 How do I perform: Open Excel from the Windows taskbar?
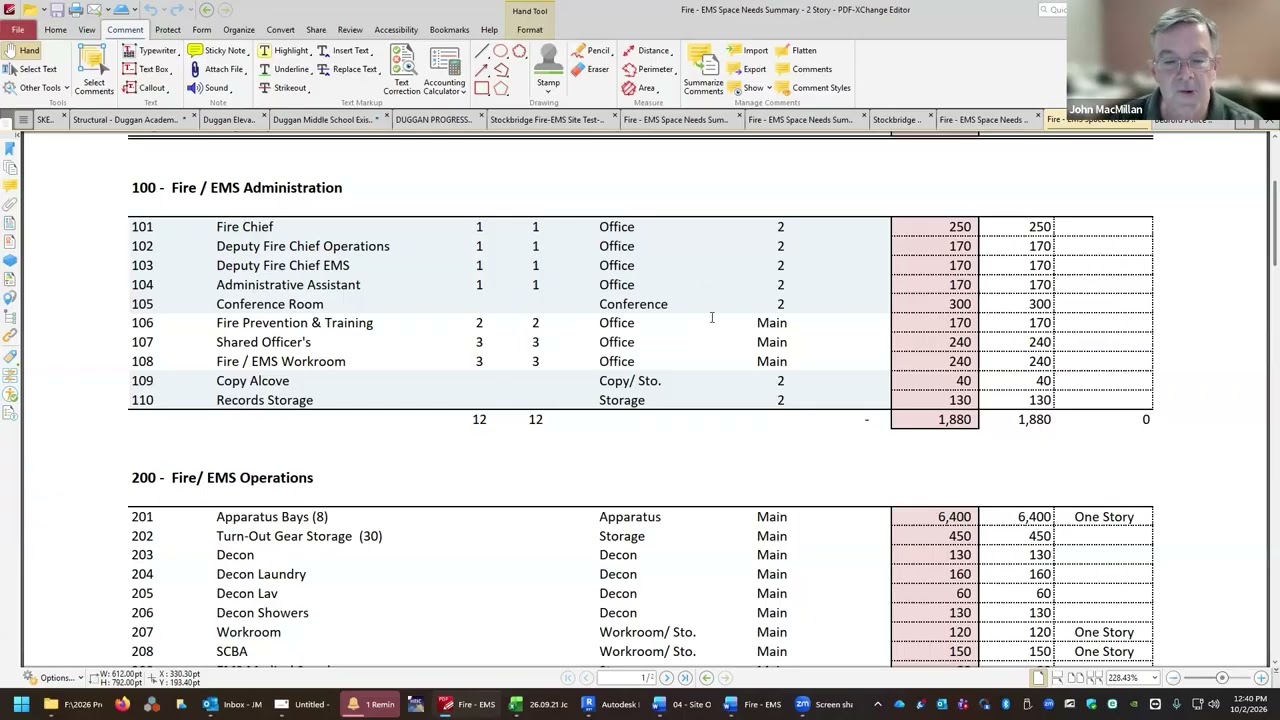516,704
